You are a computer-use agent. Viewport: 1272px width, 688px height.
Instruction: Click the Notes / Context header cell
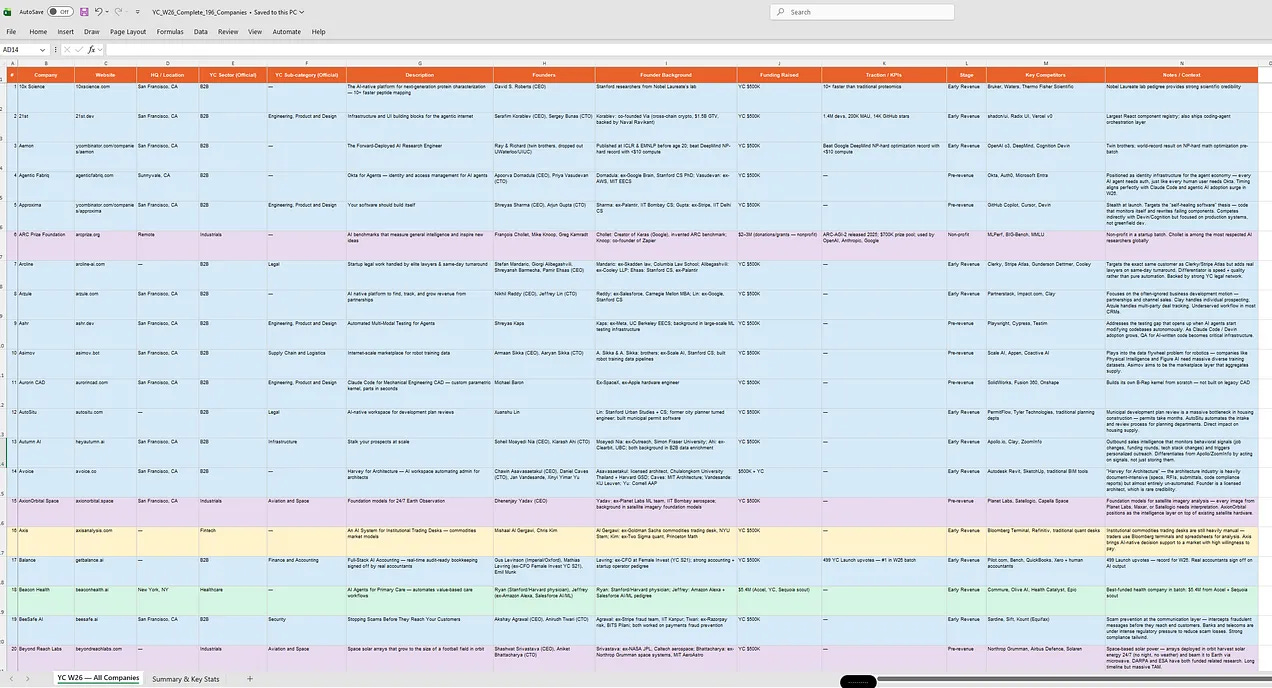[x=1181, y=75]
